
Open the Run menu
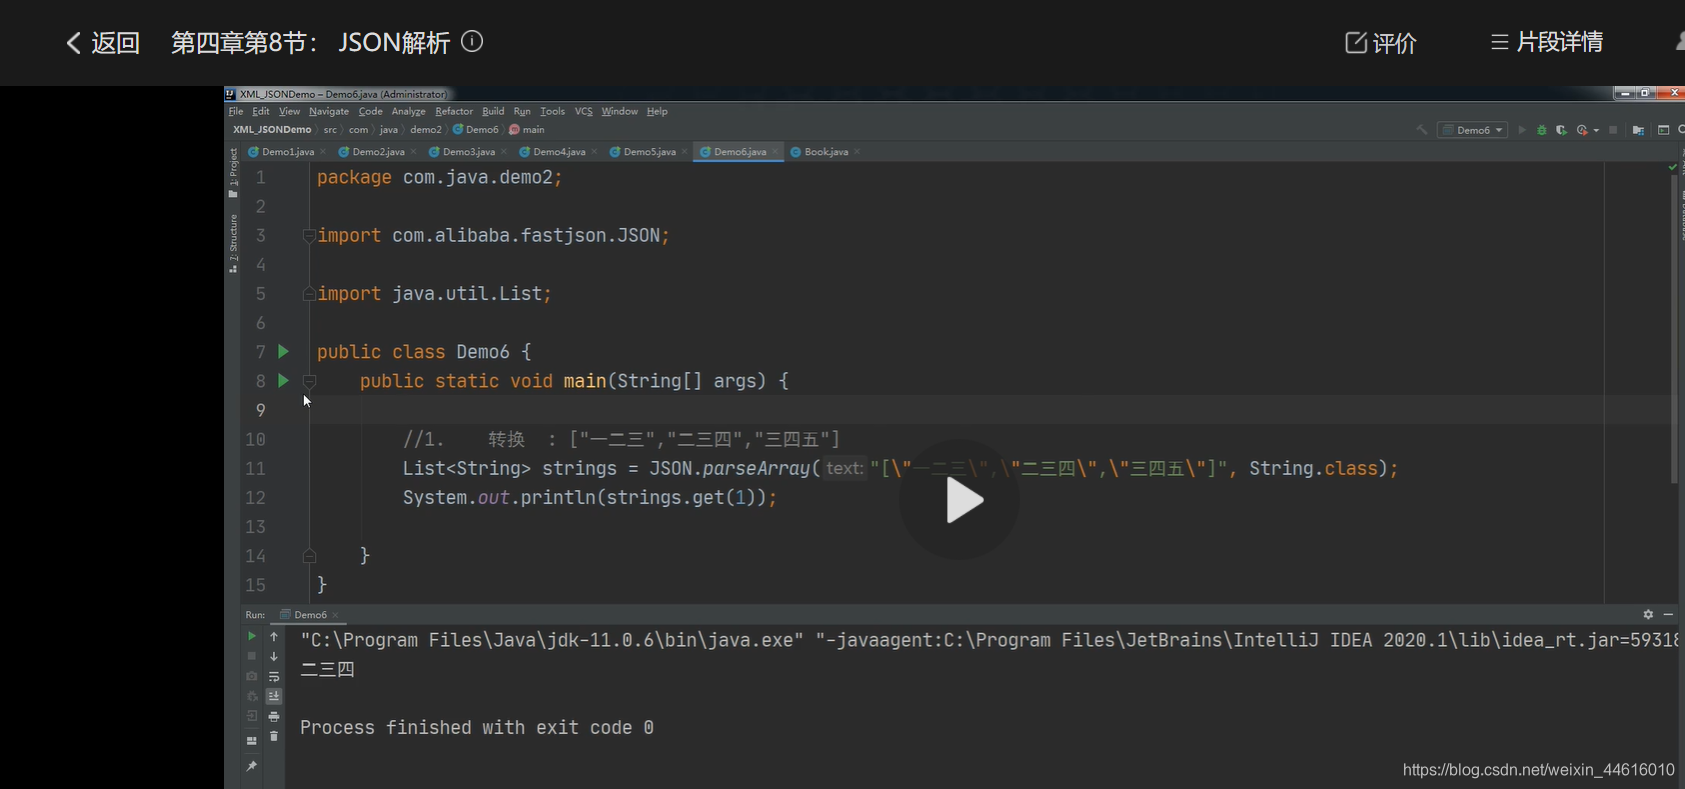pos(522,111)
